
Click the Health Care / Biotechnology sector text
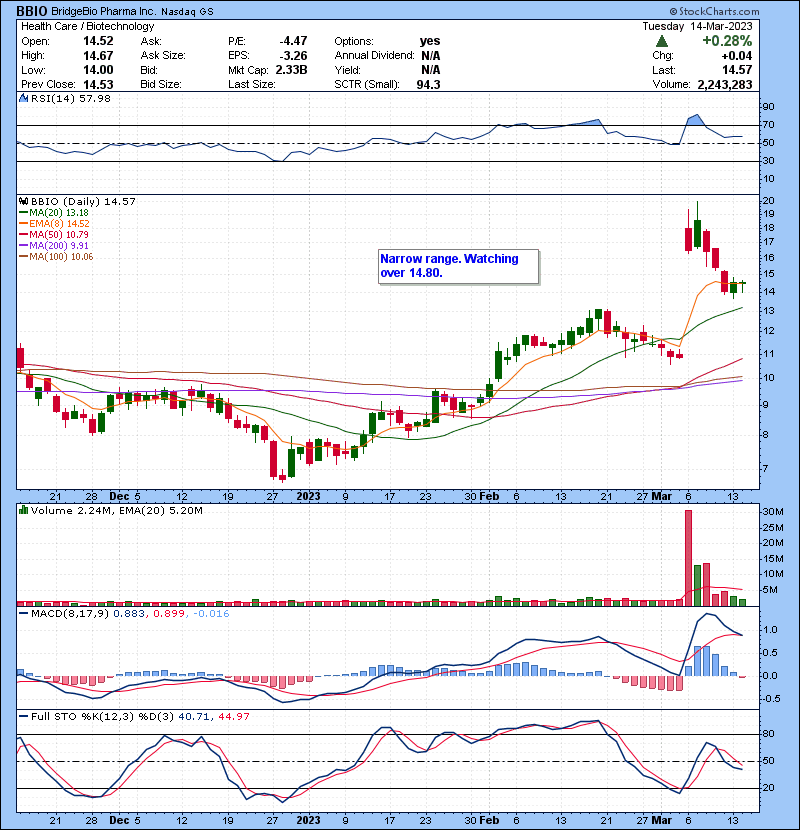pos(88,26)
